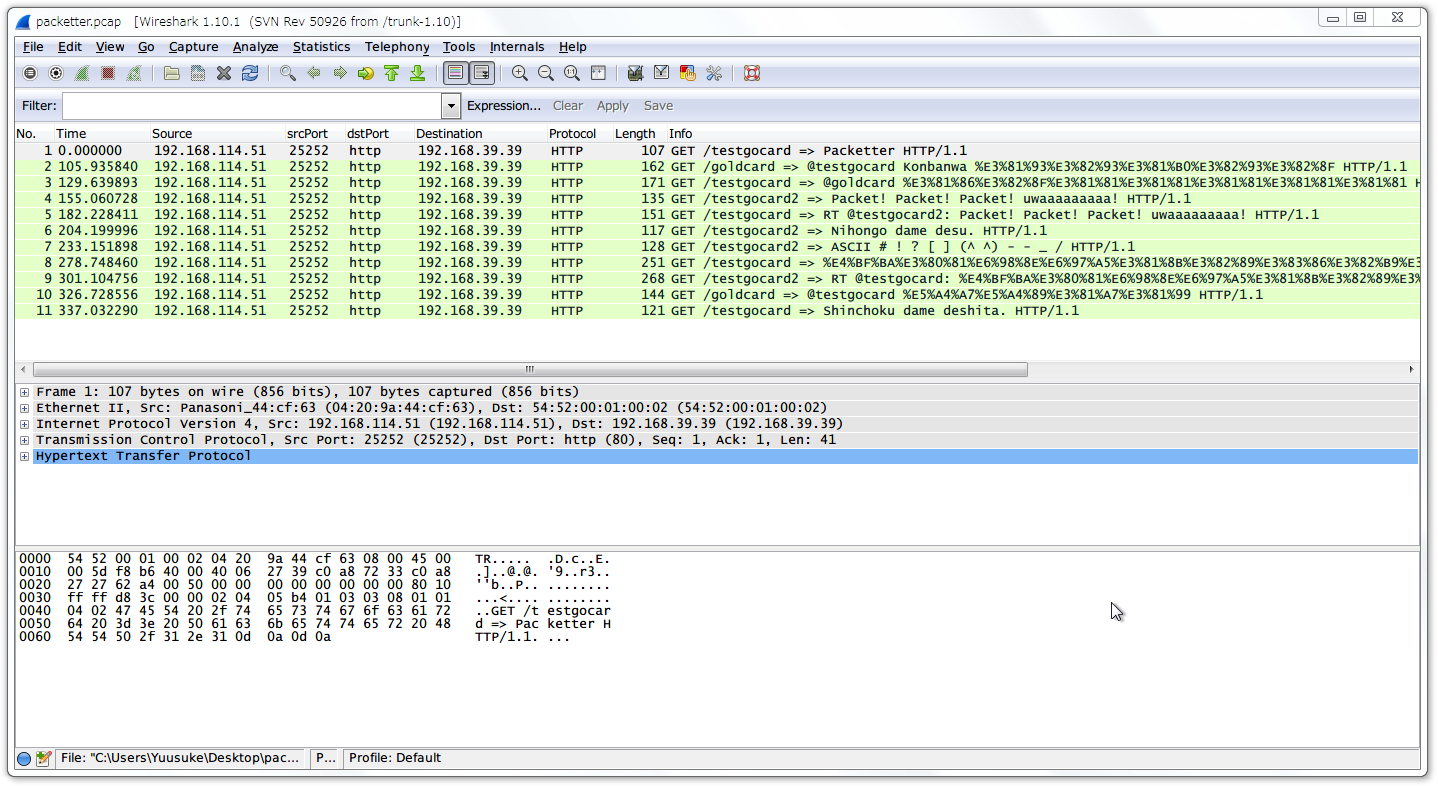Open the Edit menu
This screenshot has height=786, width=1438.
70,47
